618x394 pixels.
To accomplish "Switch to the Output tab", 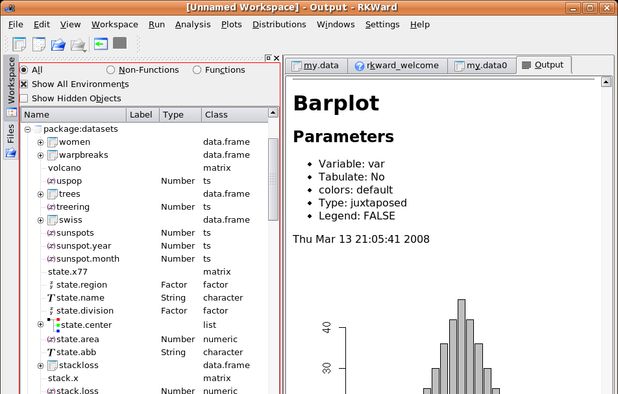I will (x=544, y=65).
